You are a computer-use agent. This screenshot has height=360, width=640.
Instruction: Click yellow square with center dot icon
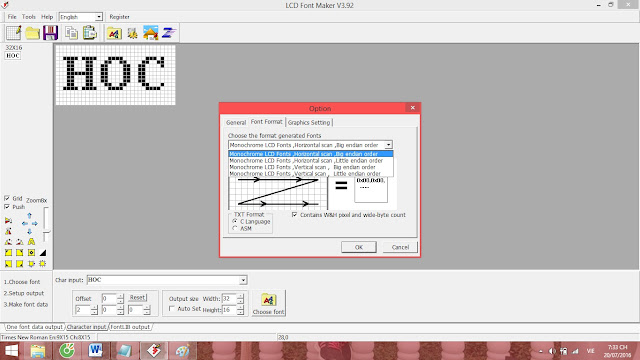31,253
